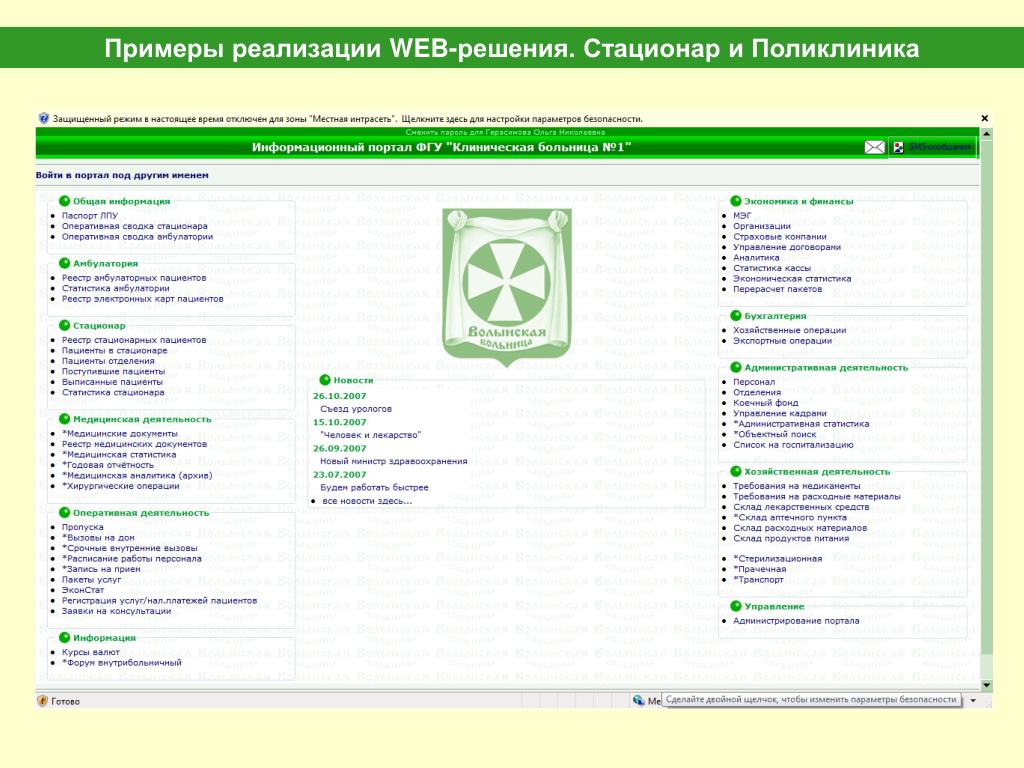
Task: Open Оперативная сводка амбулатории
Action: 138,236
